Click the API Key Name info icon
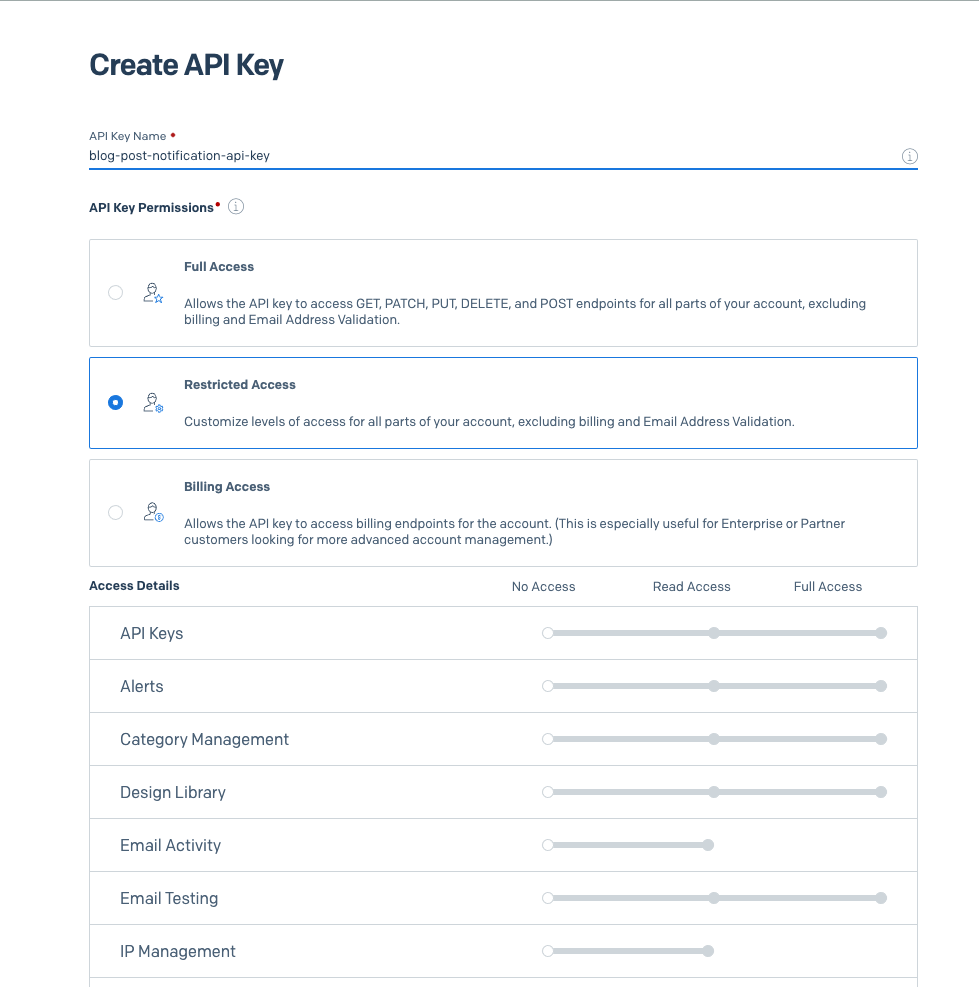979x987 pixels. point(909,156)
